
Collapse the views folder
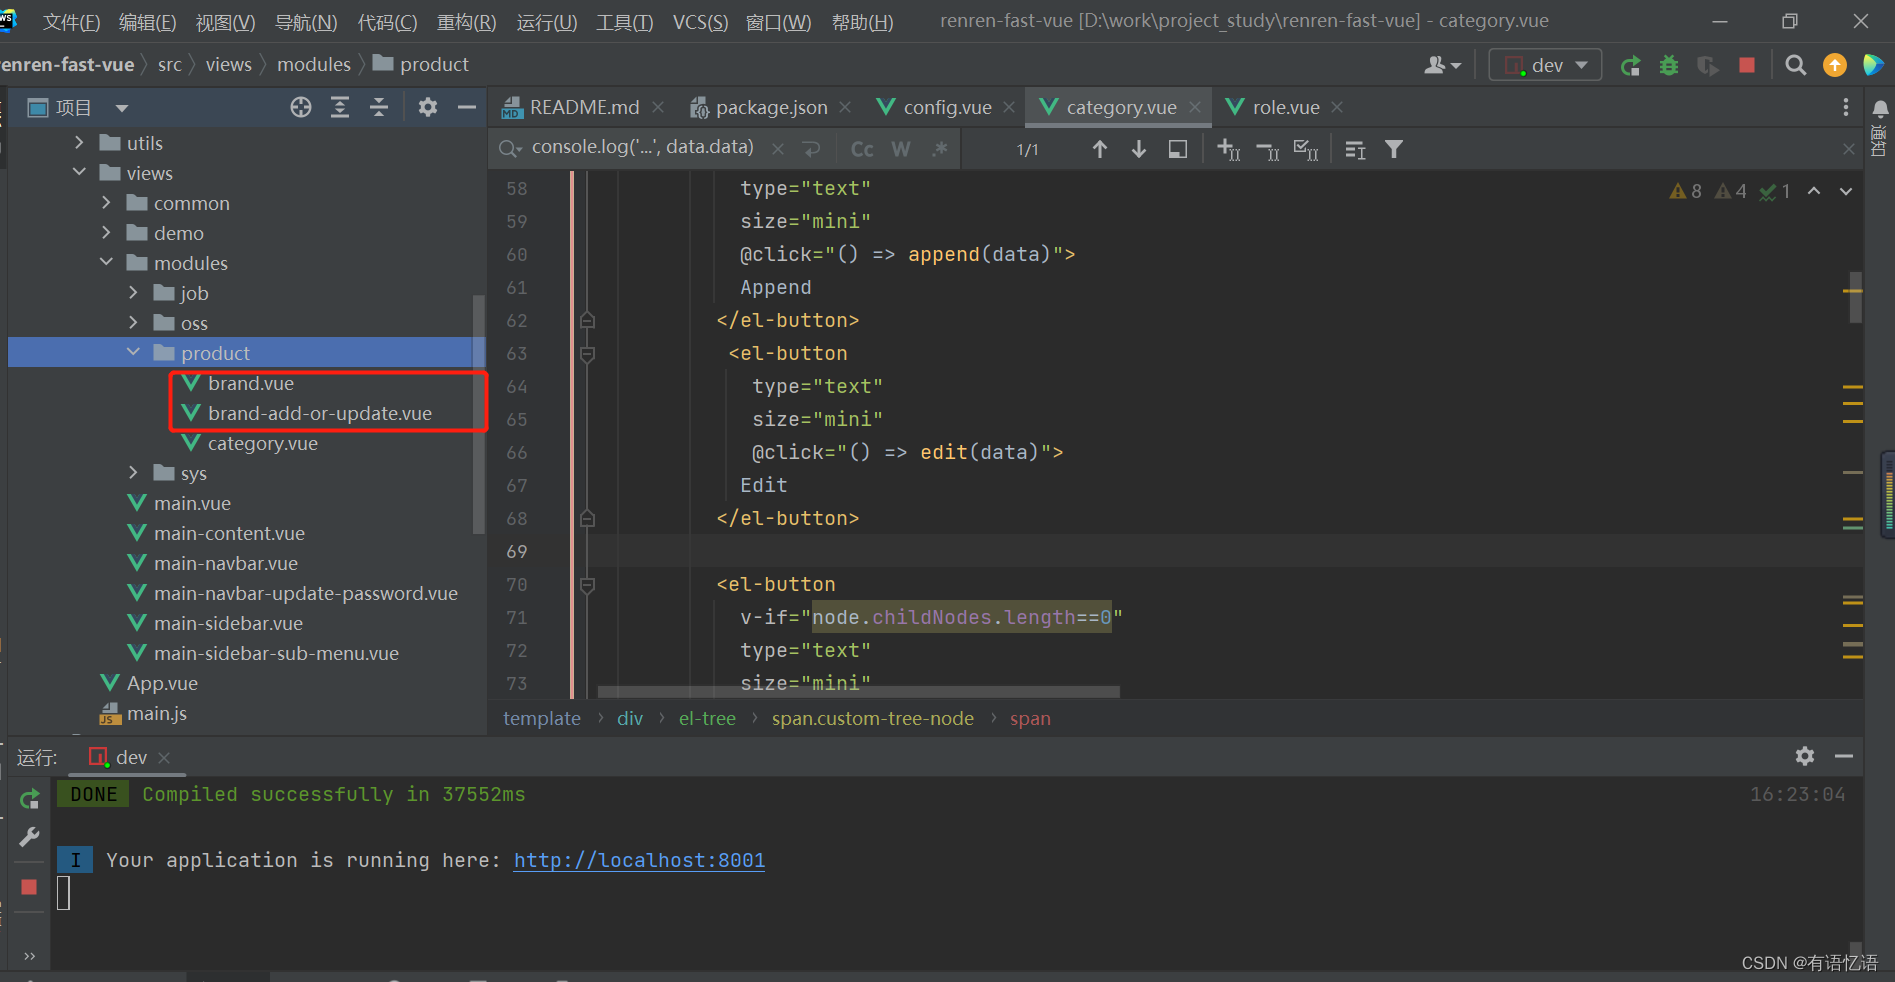[x=79, y=173]
